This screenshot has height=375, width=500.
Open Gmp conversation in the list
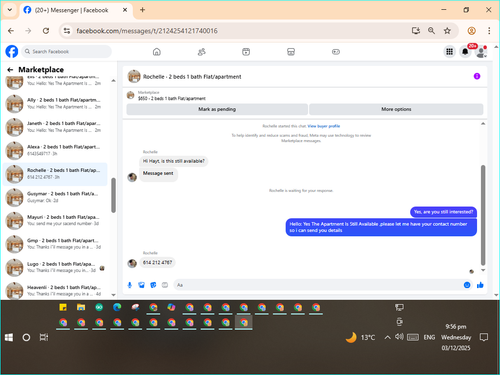[x=55, y=244]
